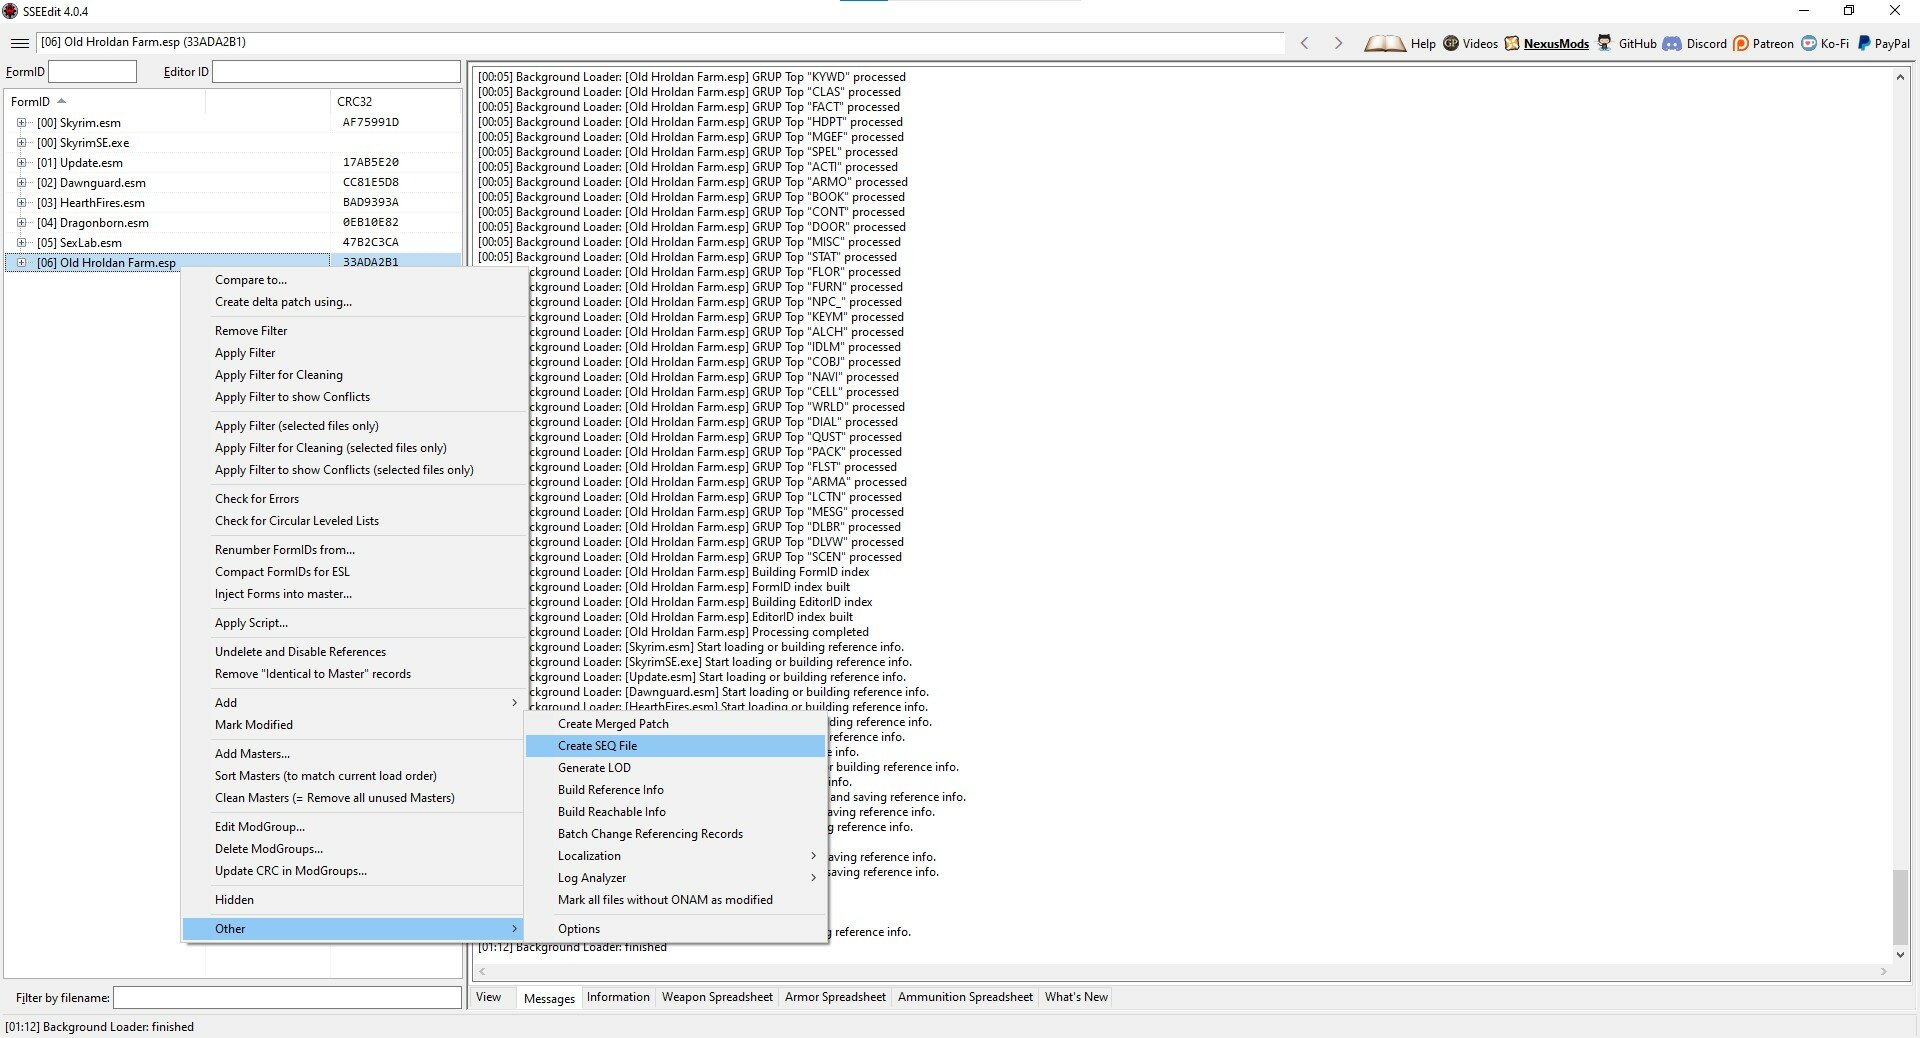
Task: Choose Apply Filter for Cleaning
Action: click(353, 375)
